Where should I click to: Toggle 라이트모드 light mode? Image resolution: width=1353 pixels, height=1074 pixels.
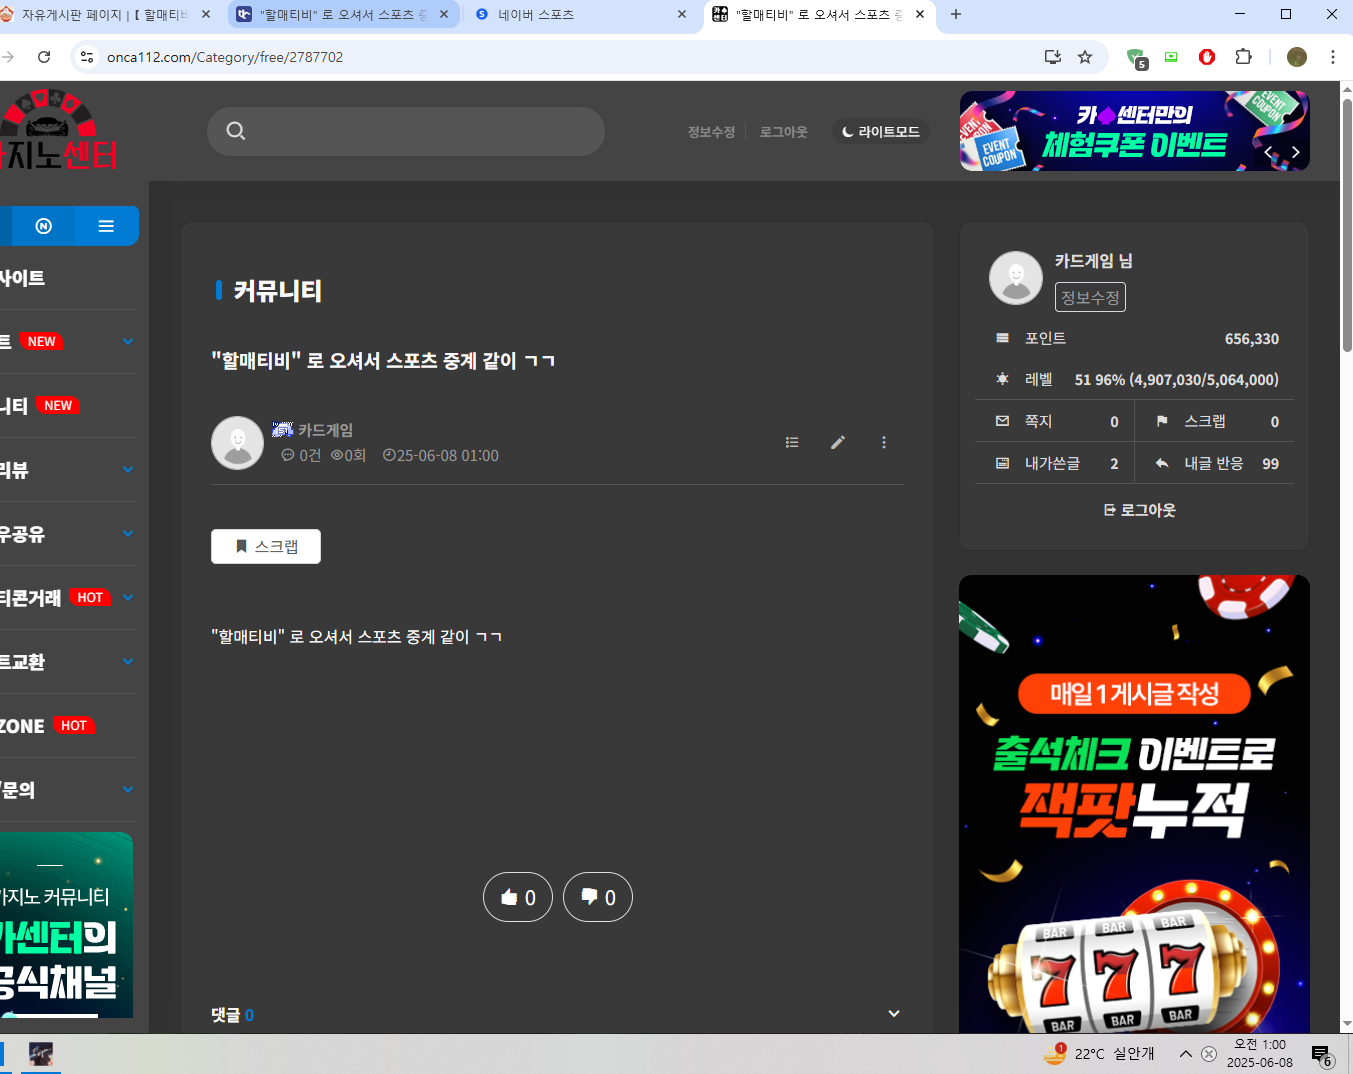[881, 132]
